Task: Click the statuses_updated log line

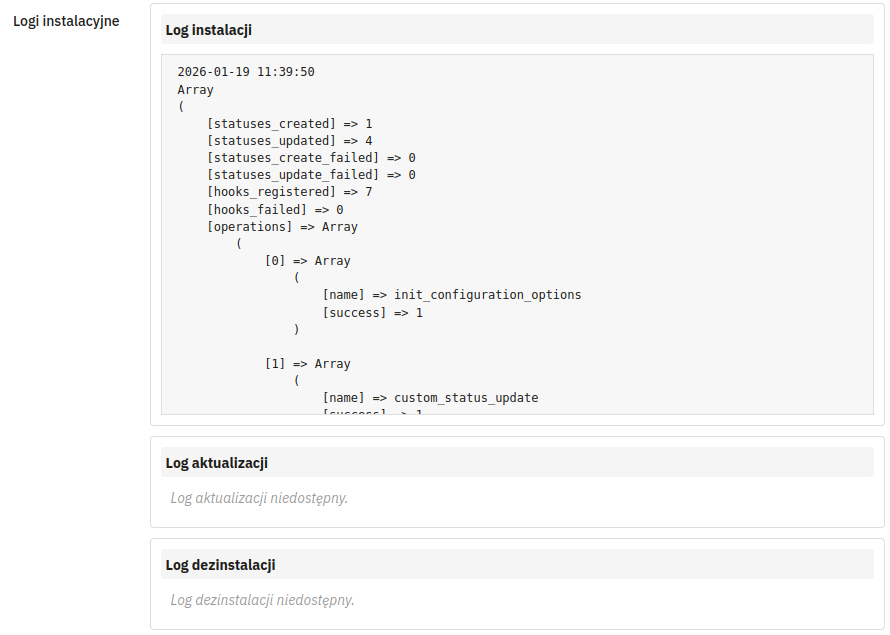Action: point(289,141)
